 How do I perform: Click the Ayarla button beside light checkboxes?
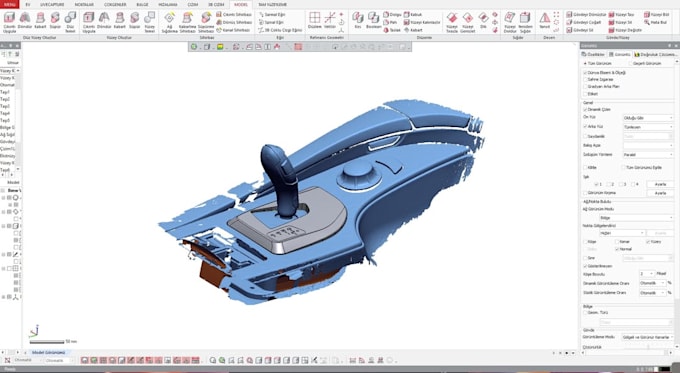660,184
